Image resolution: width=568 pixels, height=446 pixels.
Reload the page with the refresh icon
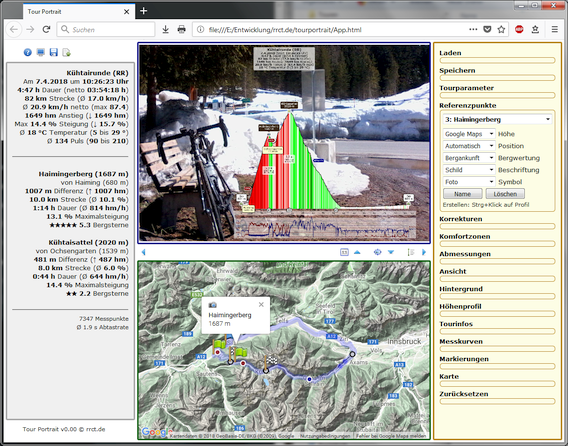(46, 30)
